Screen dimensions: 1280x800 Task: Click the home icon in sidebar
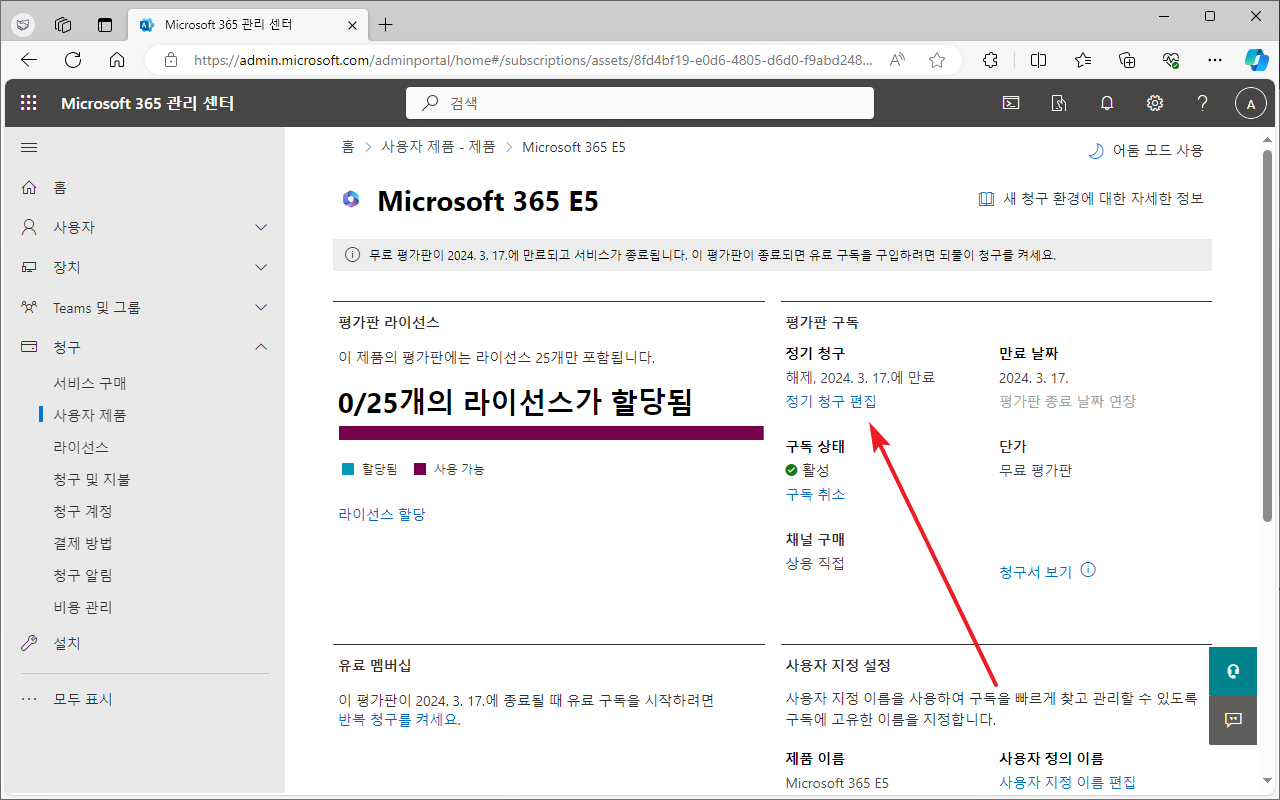click(29, 187)
